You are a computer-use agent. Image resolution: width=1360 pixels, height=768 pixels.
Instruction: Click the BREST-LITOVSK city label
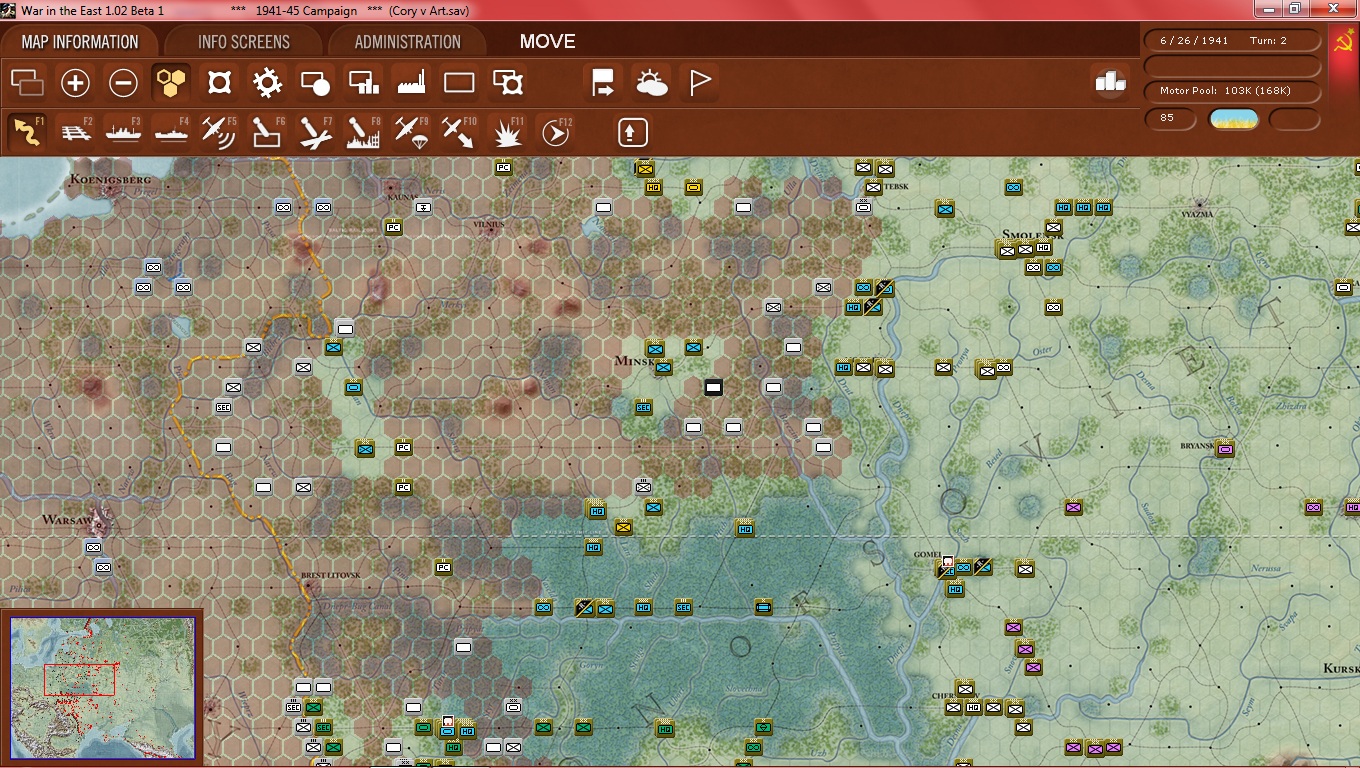[330, 577]
